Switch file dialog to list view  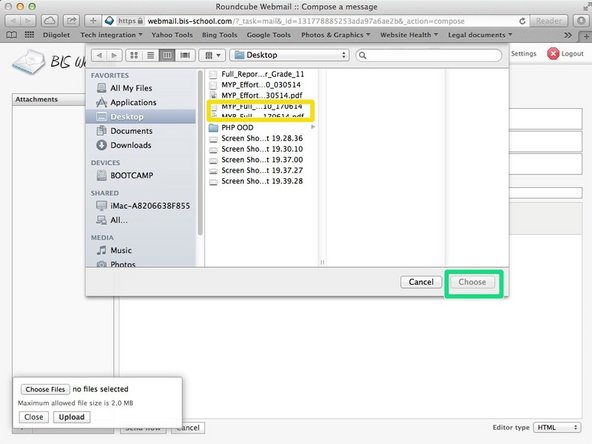(150, 56)
